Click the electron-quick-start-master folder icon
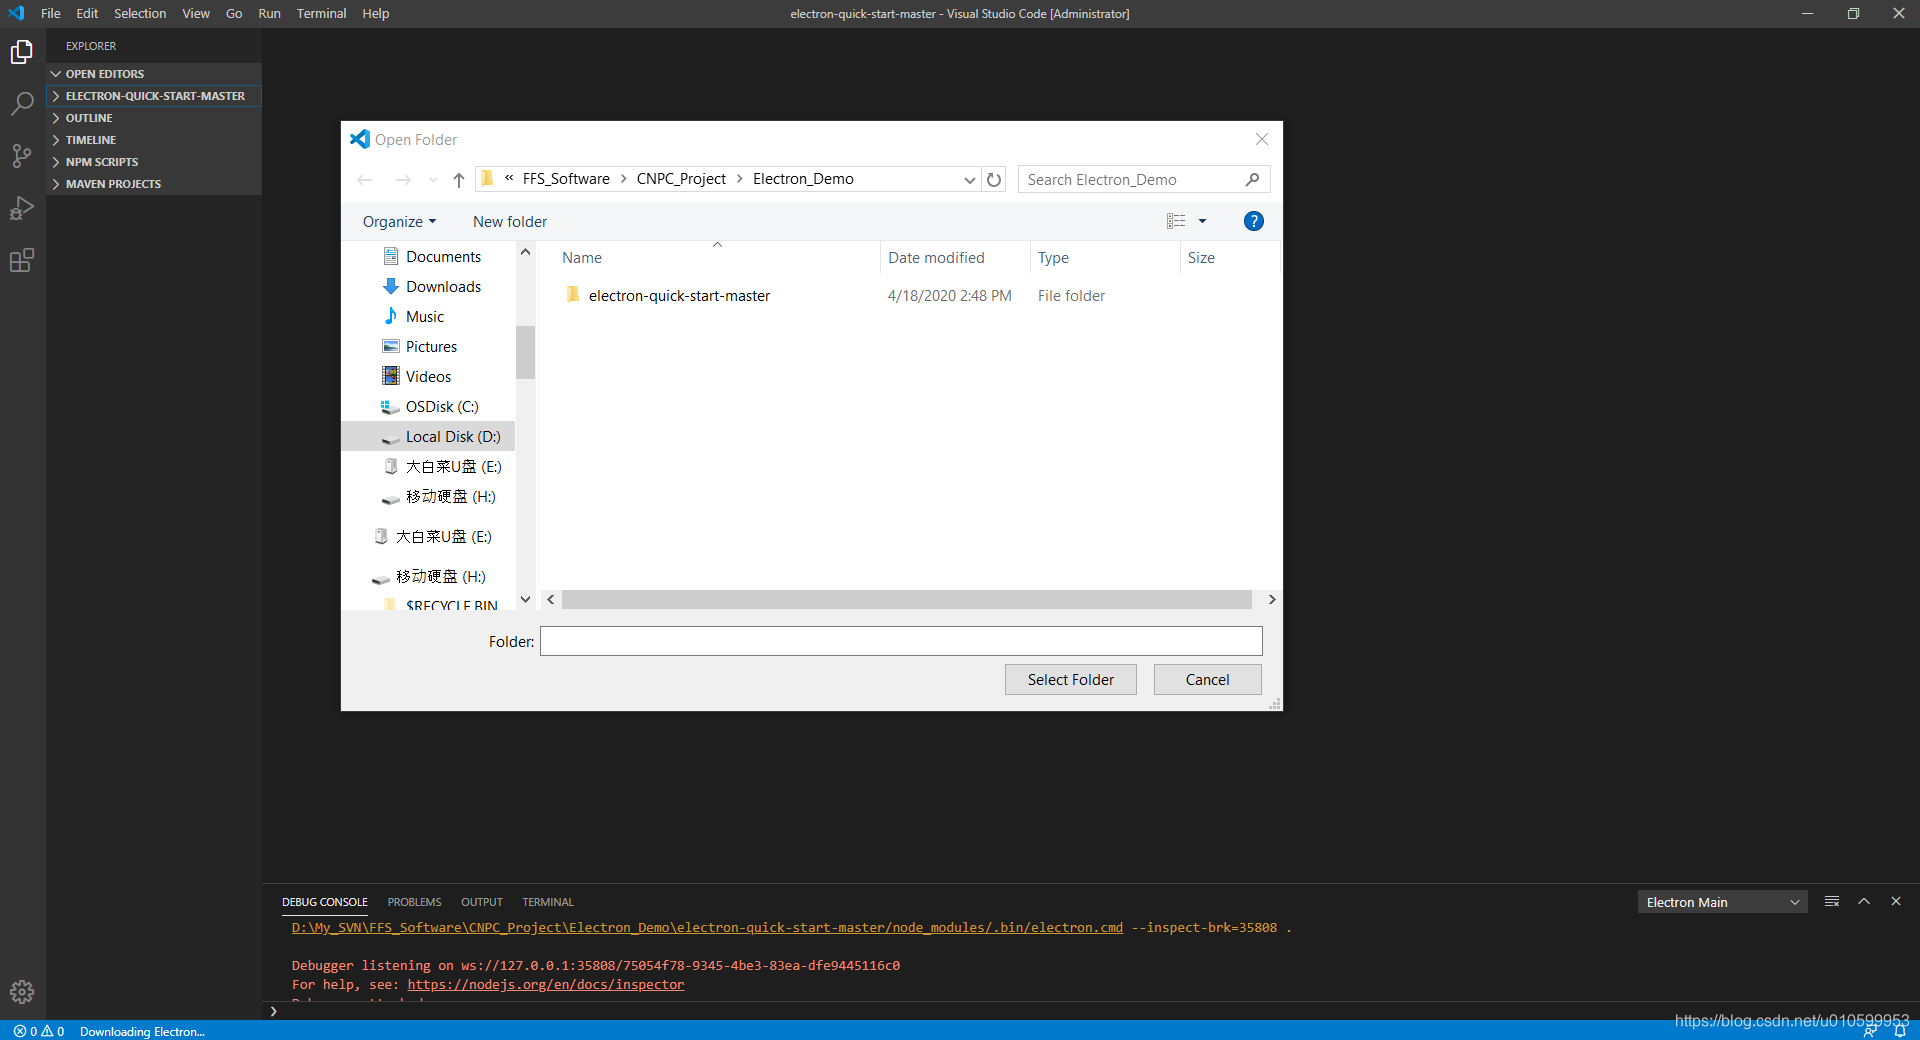Viewport: 1920px width, 1040px height. [x=573, y=295]
